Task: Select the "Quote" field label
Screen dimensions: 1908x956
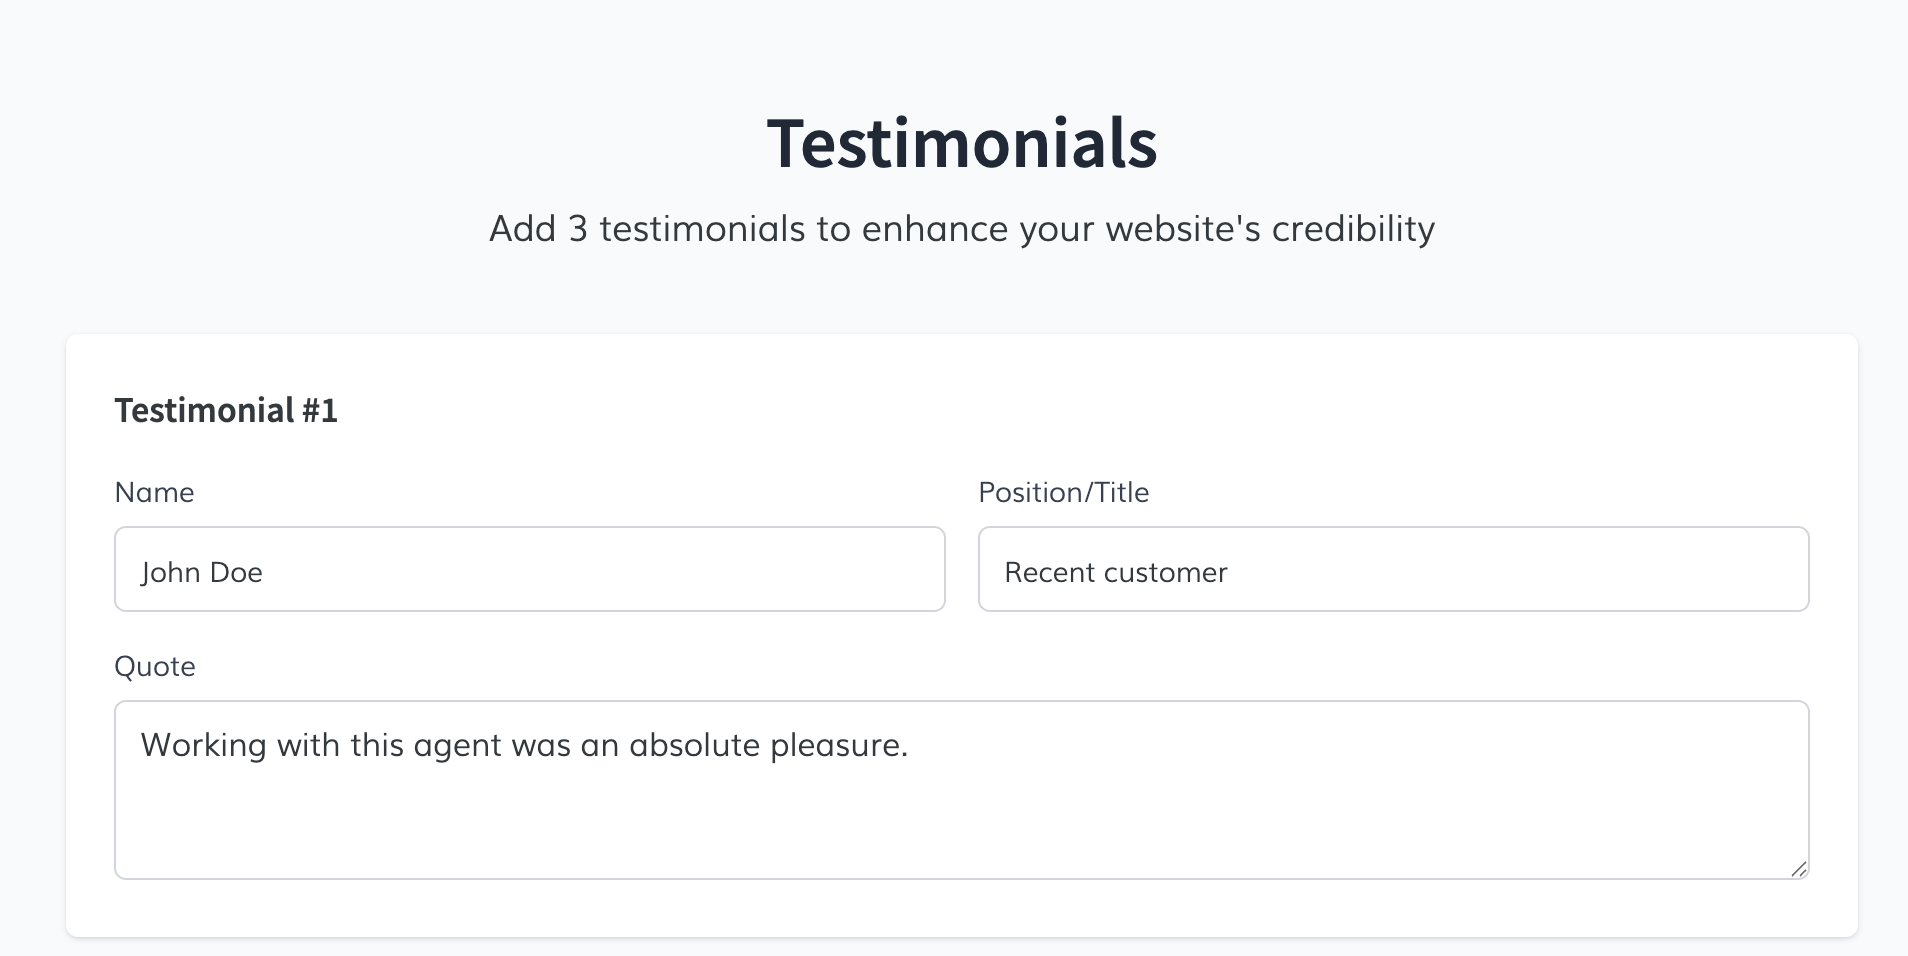Action: click(155, 666)
